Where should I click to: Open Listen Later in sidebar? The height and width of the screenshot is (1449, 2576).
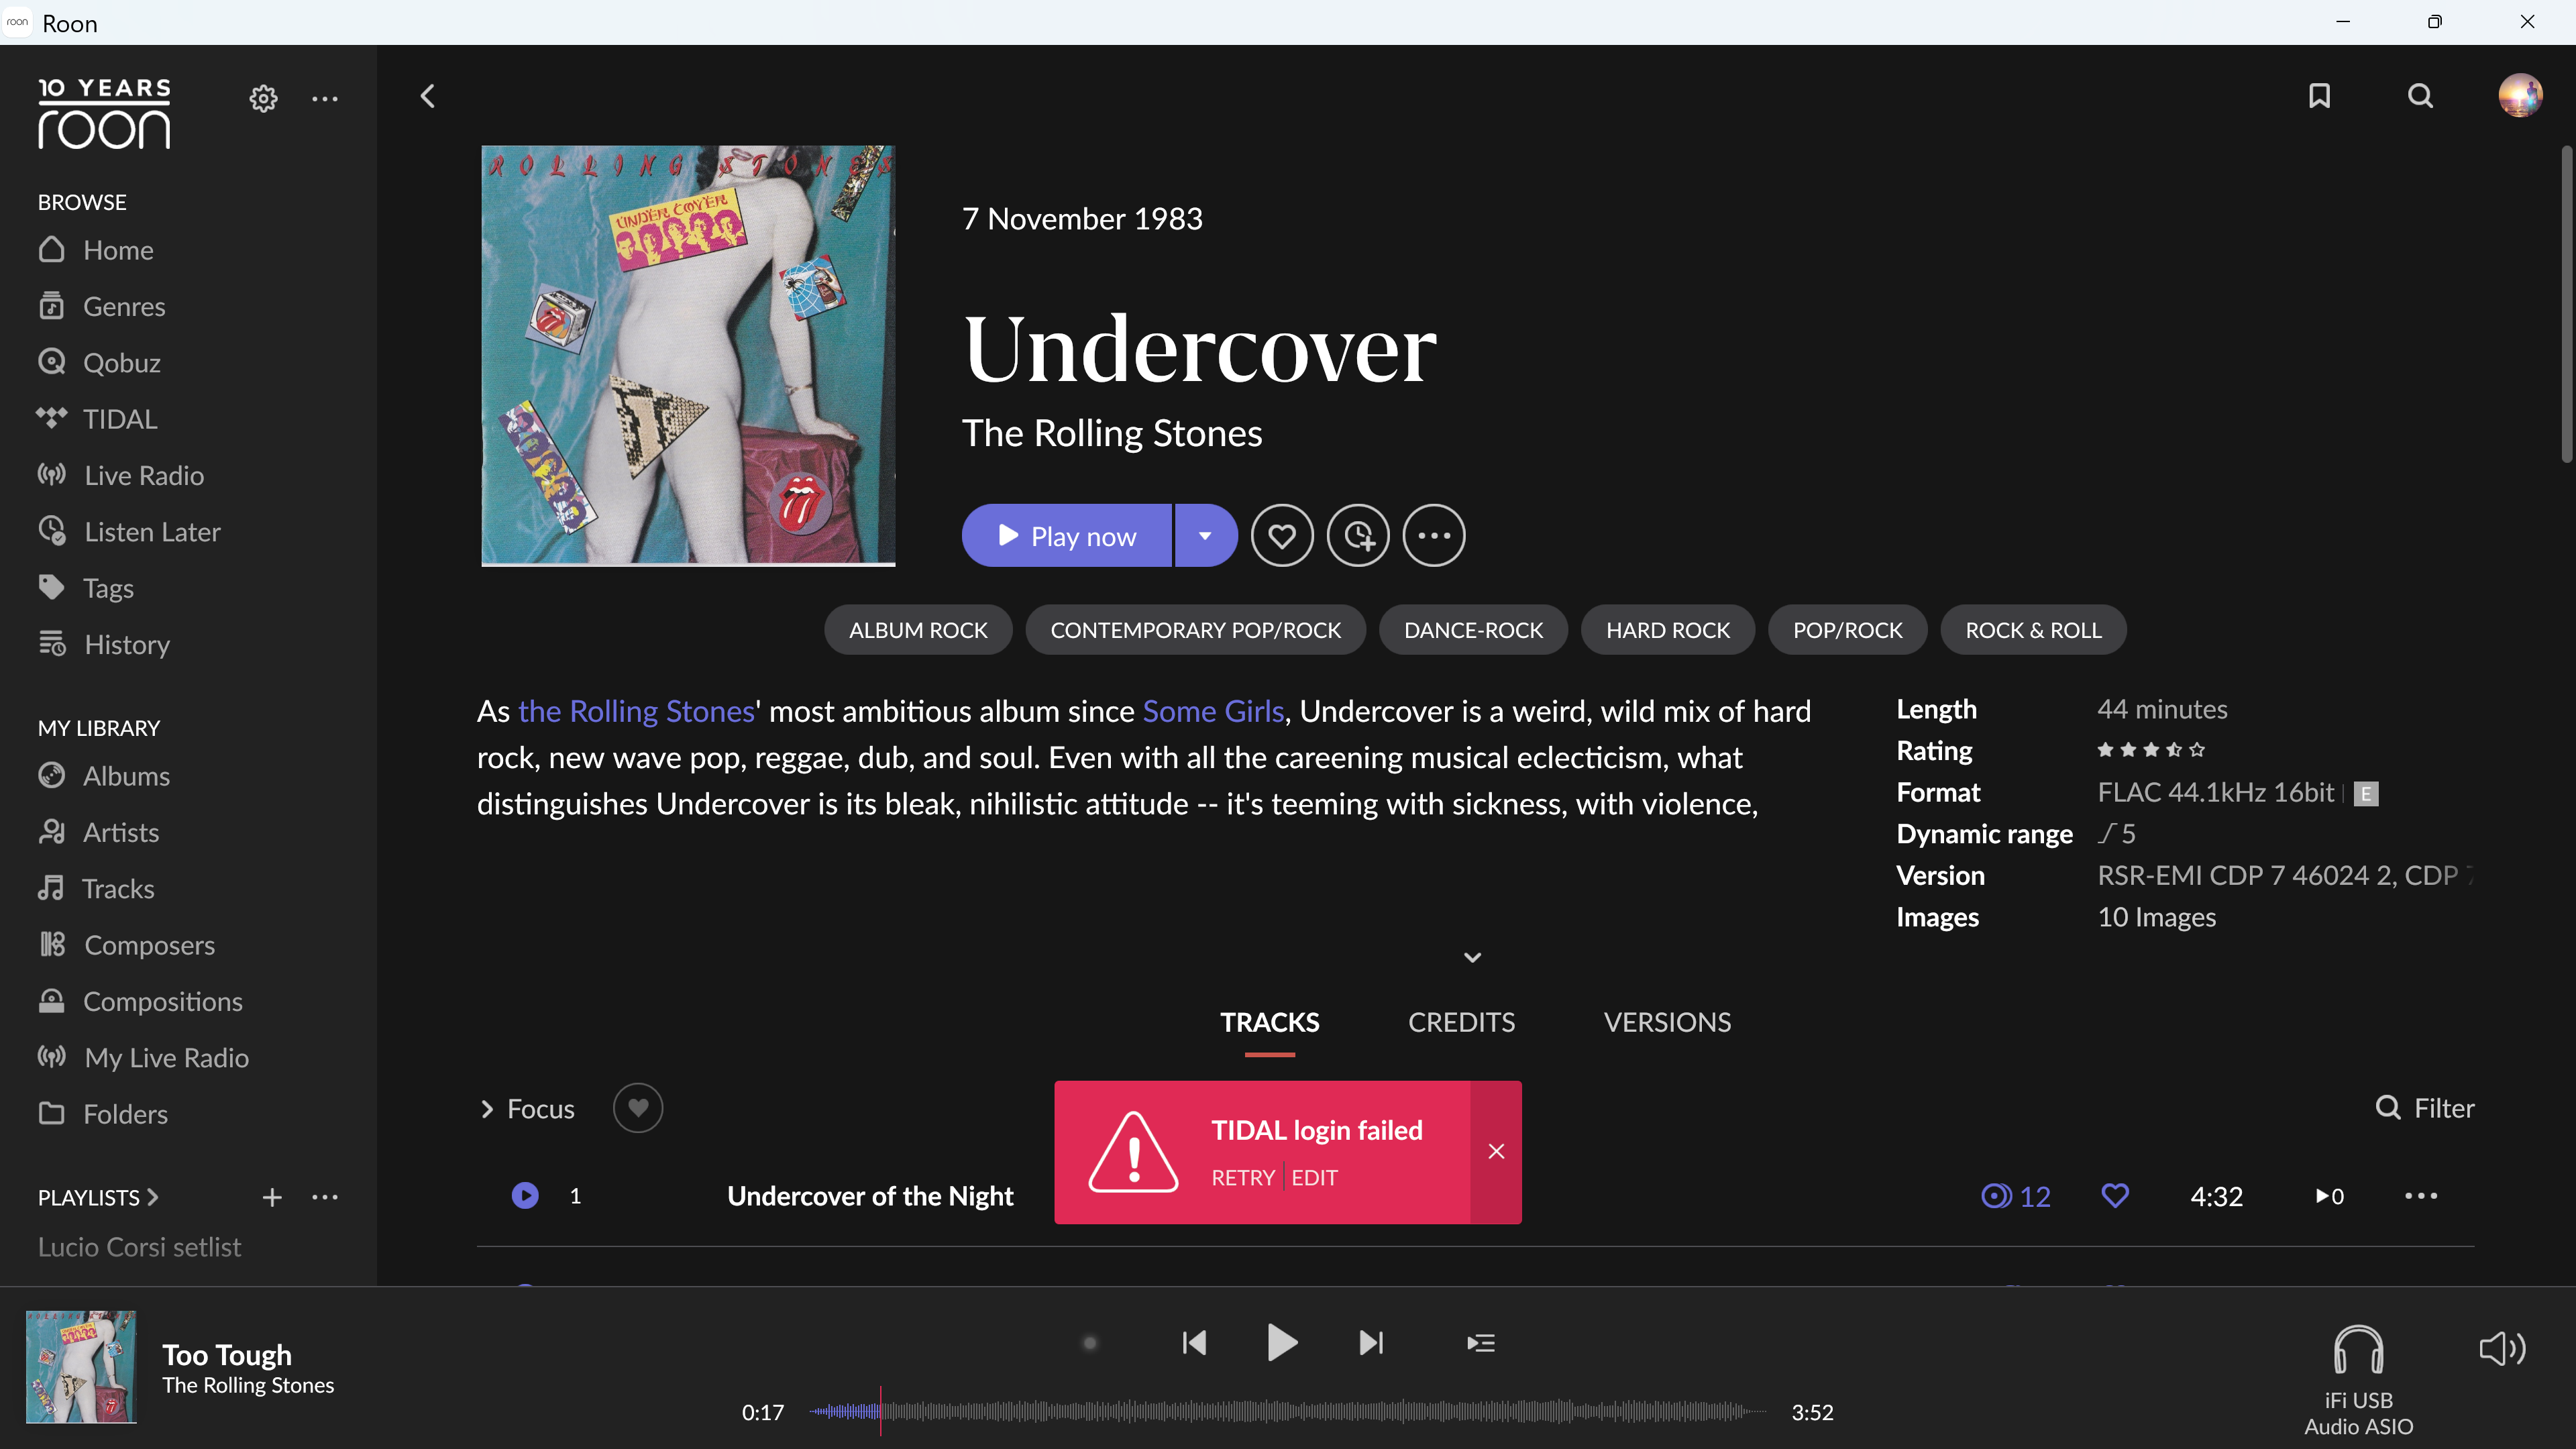click(129, 531)
